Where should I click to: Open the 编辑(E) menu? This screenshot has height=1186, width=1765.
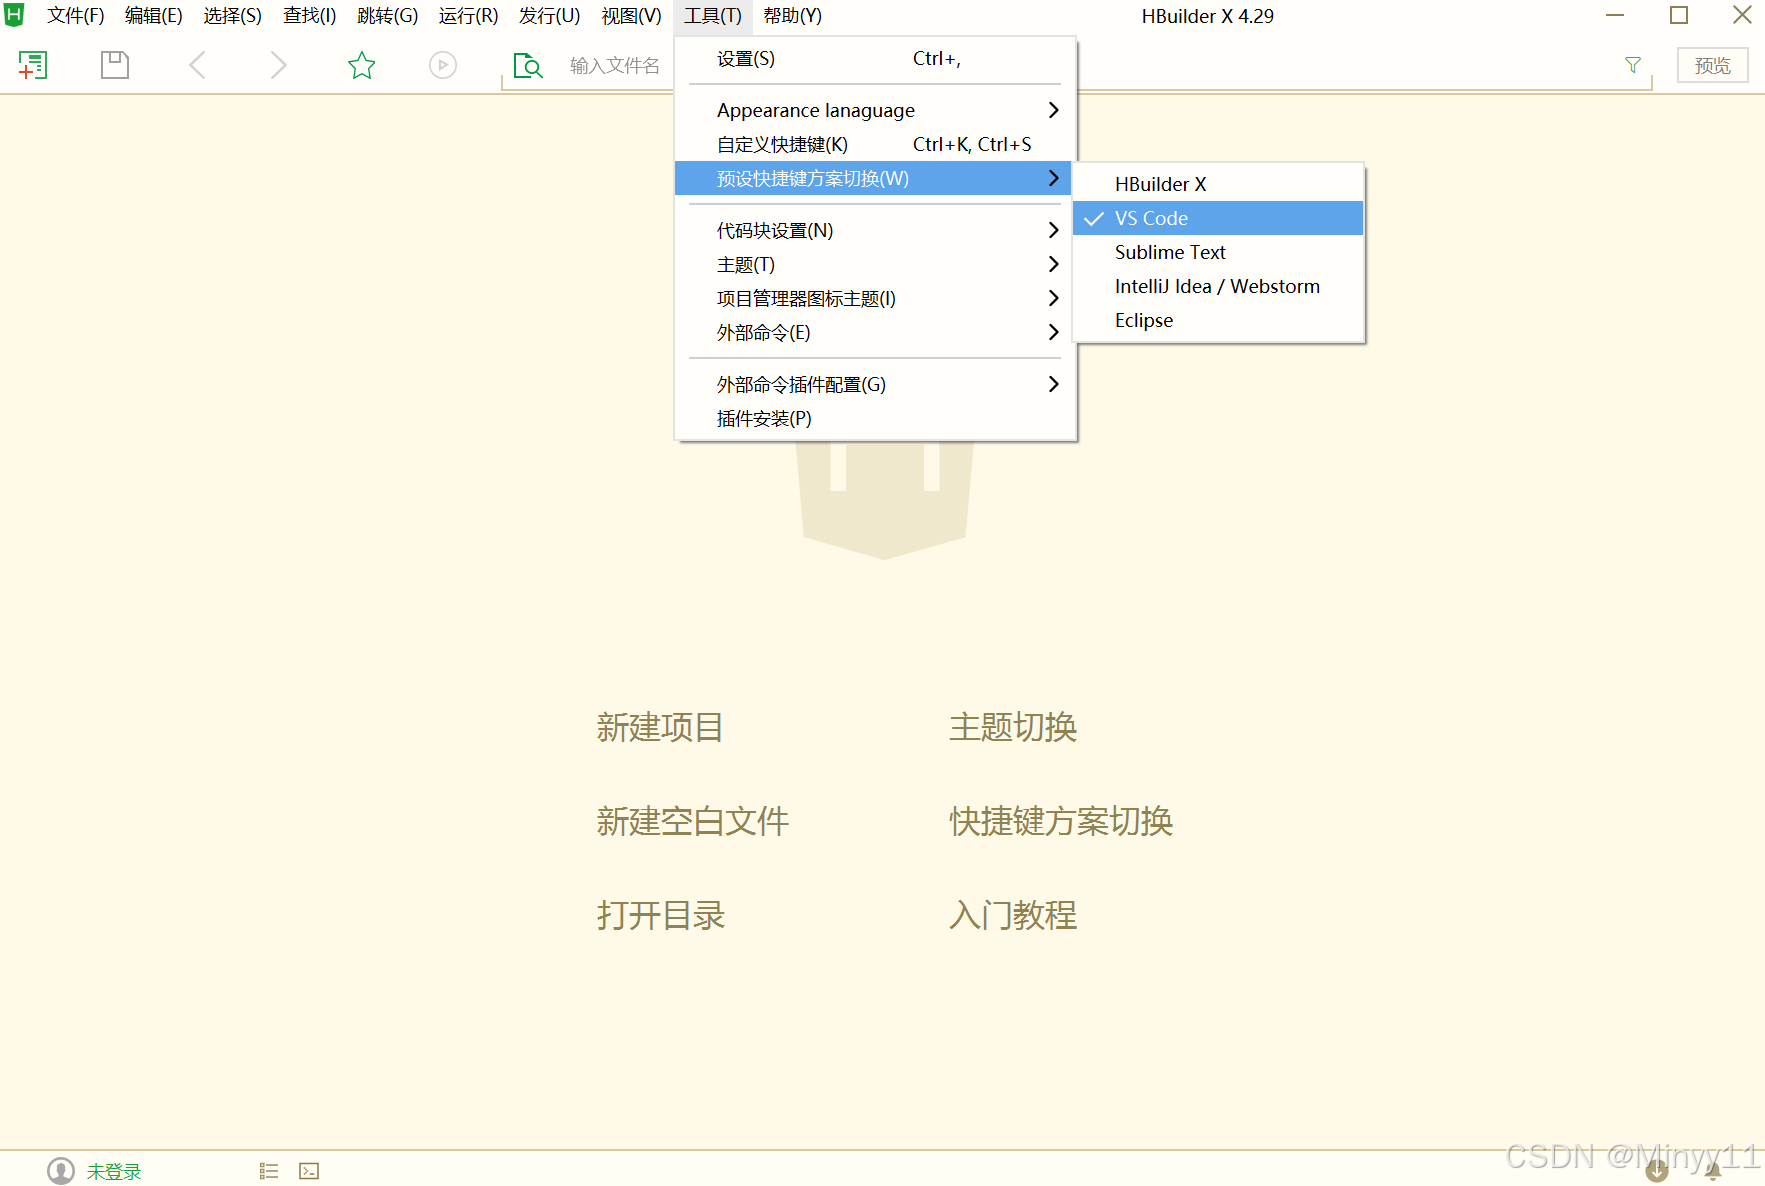pos(153,16)
